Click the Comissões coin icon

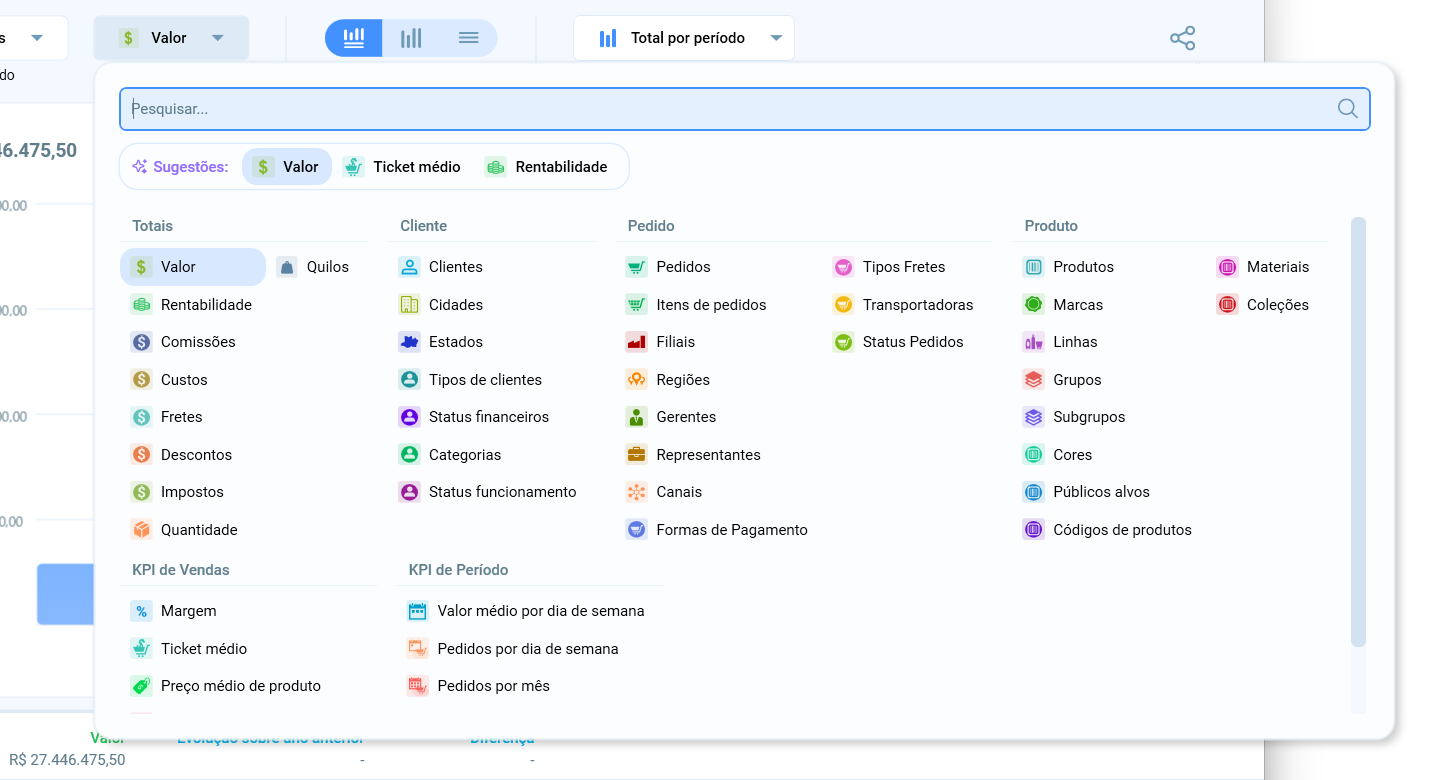[141, 342]
